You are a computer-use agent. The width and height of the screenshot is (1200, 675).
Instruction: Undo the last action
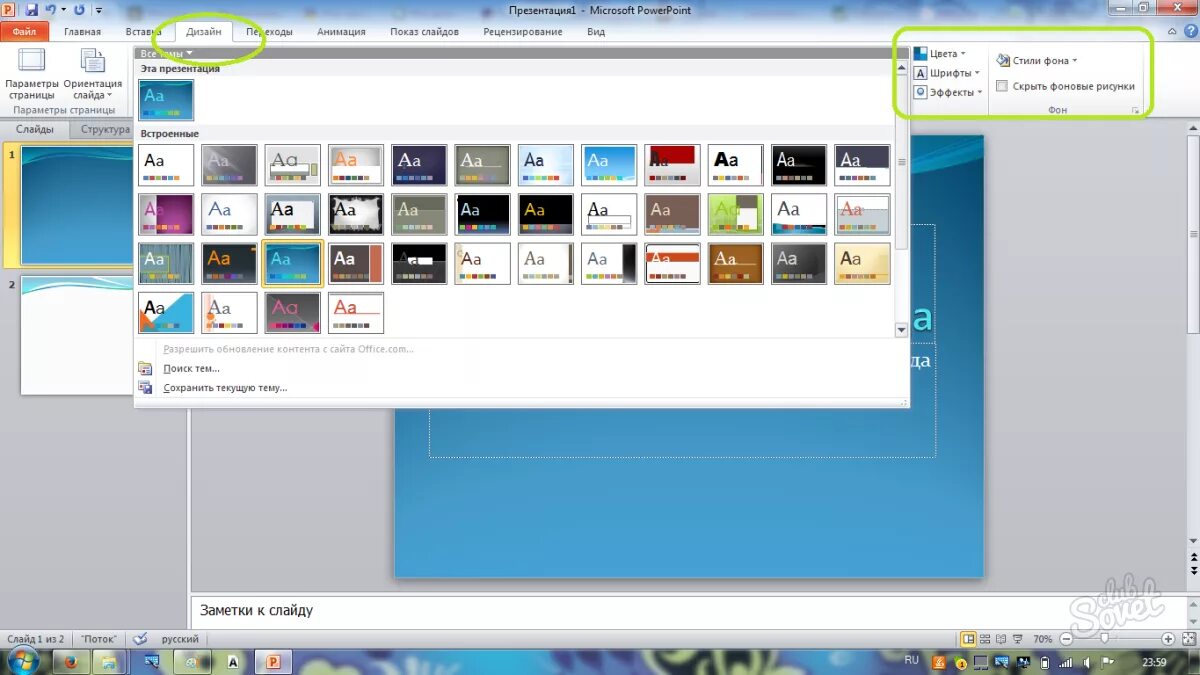(50, 10)
